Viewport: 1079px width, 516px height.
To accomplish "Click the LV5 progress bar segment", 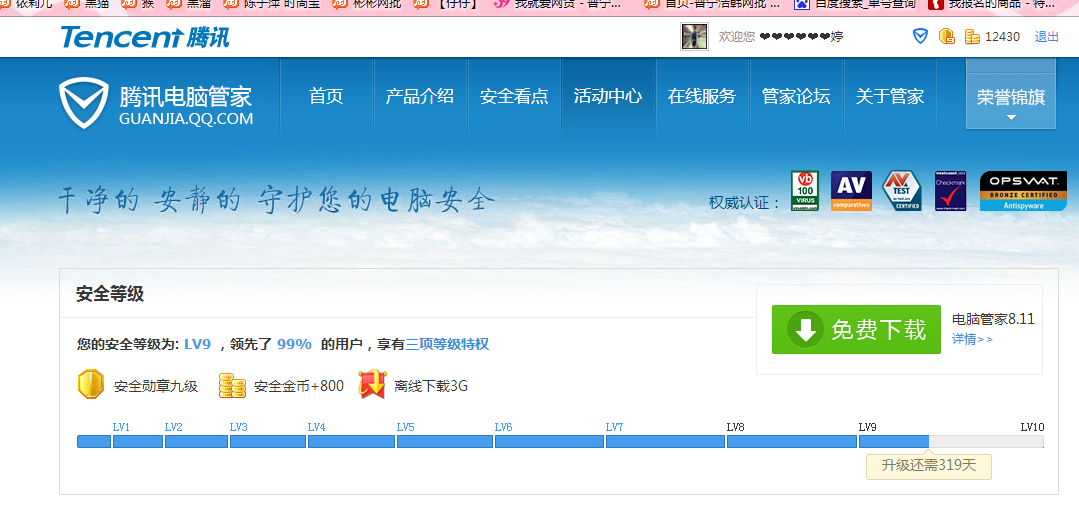I will (445, 441).
